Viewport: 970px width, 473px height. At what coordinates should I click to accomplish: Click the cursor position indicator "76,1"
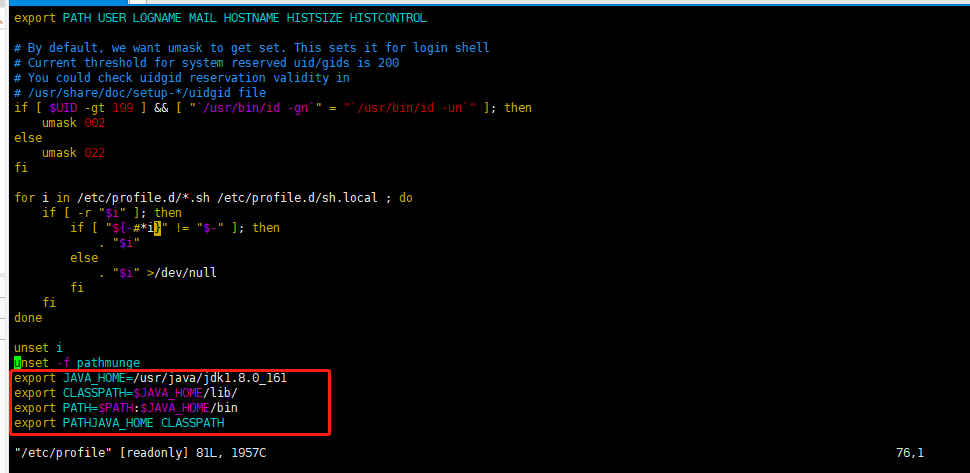pyautogui.click(x=909, y=453)
